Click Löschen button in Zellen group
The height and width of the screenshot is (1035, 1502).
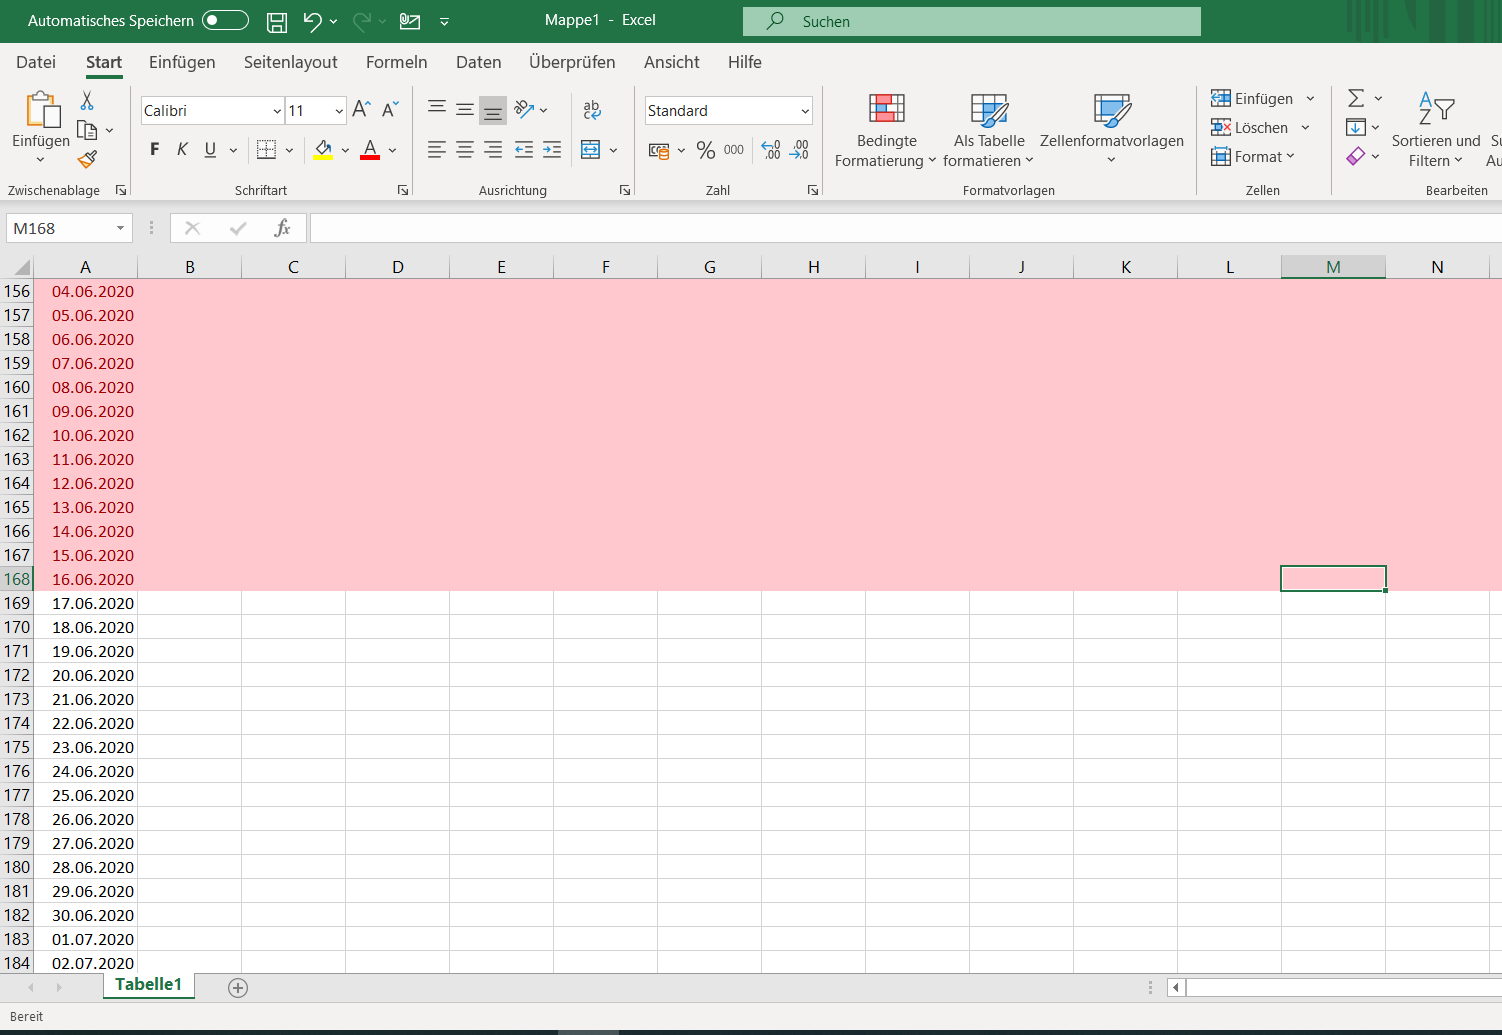[x=1250, y=127]
